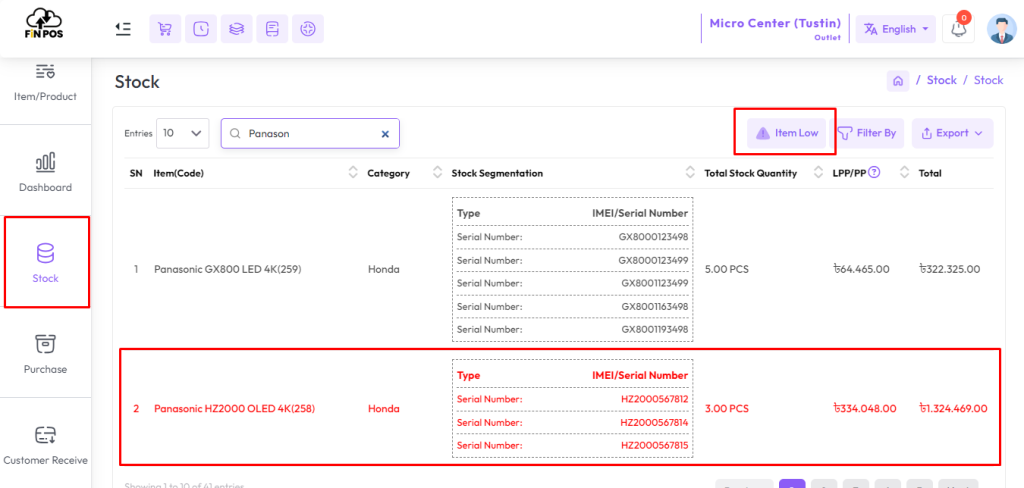Click serial number HZ2000567812
Viewport: 1024px width, 488px height.
pos(654,399)
